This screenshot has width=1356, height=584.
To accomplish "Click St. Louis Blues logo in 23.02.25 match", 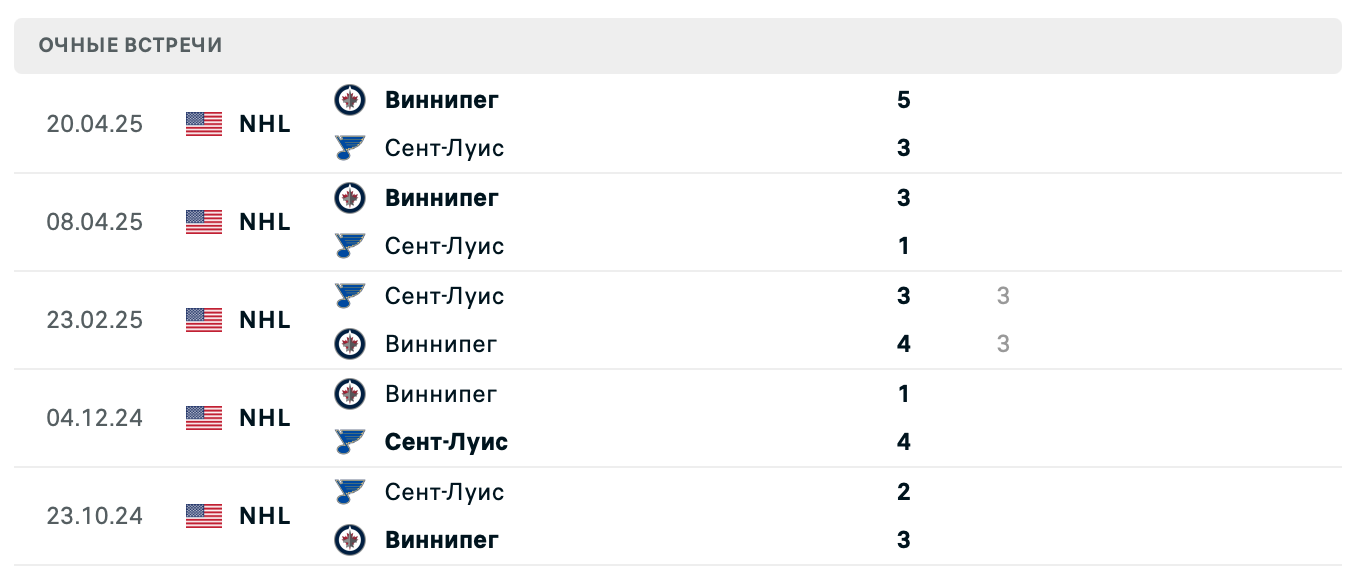I will coord(349,296).
